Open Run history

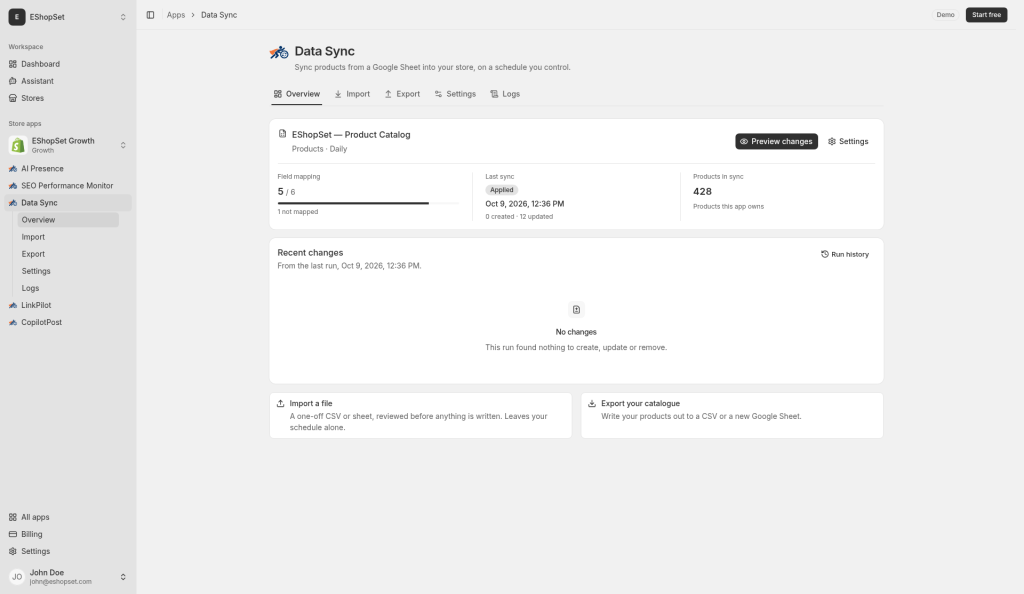pos(845,255)
